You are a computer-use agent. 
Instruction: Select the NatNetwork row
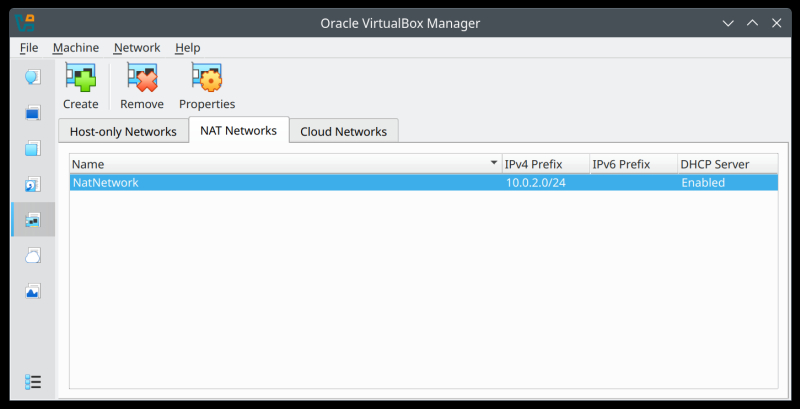pos(424,183)
